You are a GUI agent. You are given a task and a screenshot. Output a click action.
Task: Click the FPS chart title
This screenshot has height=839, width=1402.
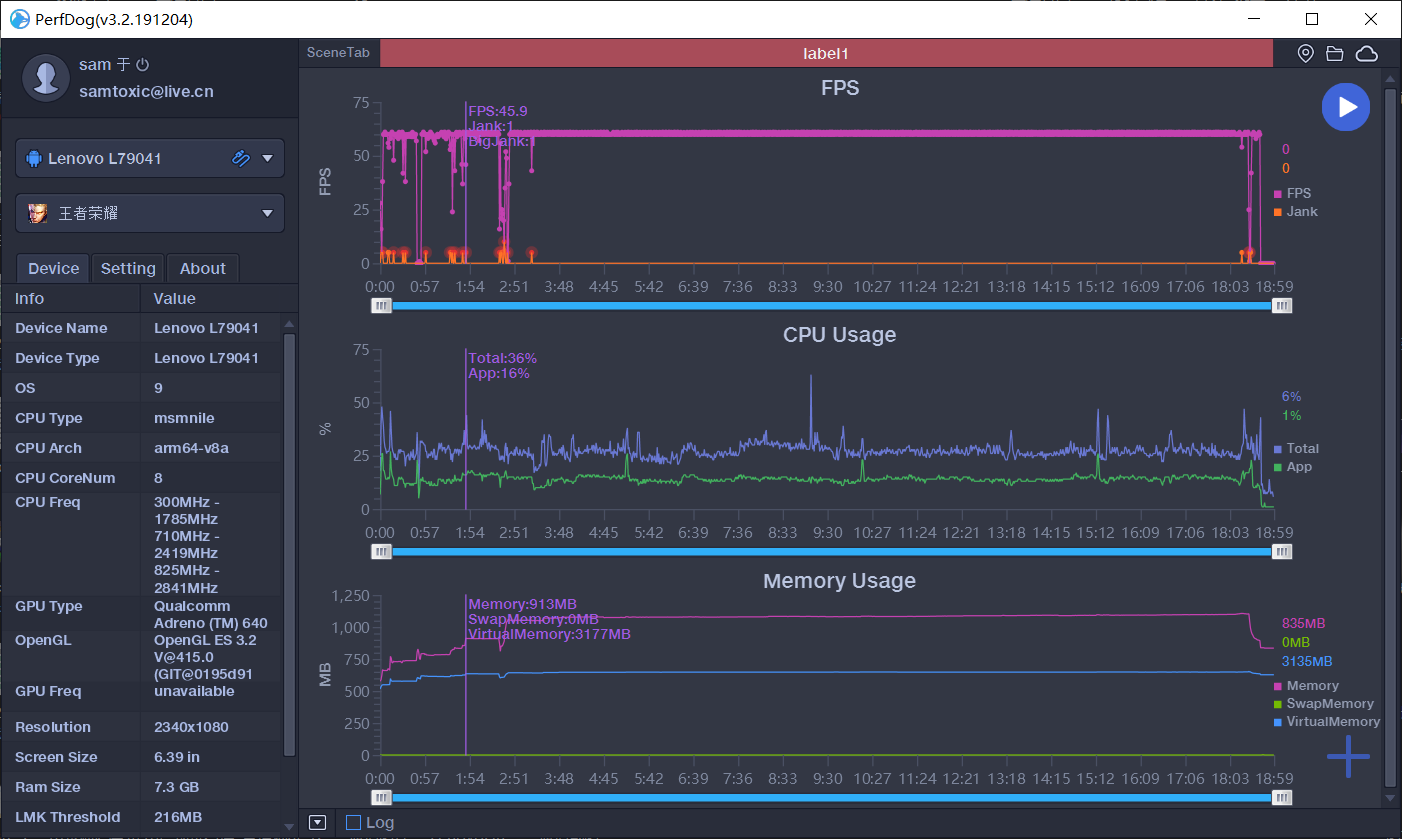point(840,87)
